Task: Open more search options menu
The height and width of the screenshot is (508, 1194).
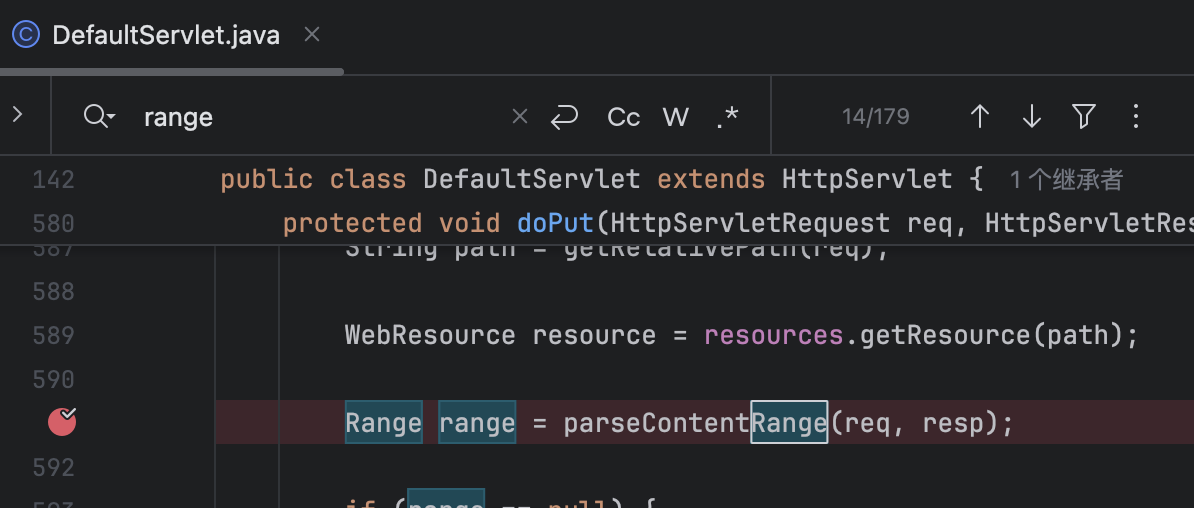Action: tap(1135, 117)
